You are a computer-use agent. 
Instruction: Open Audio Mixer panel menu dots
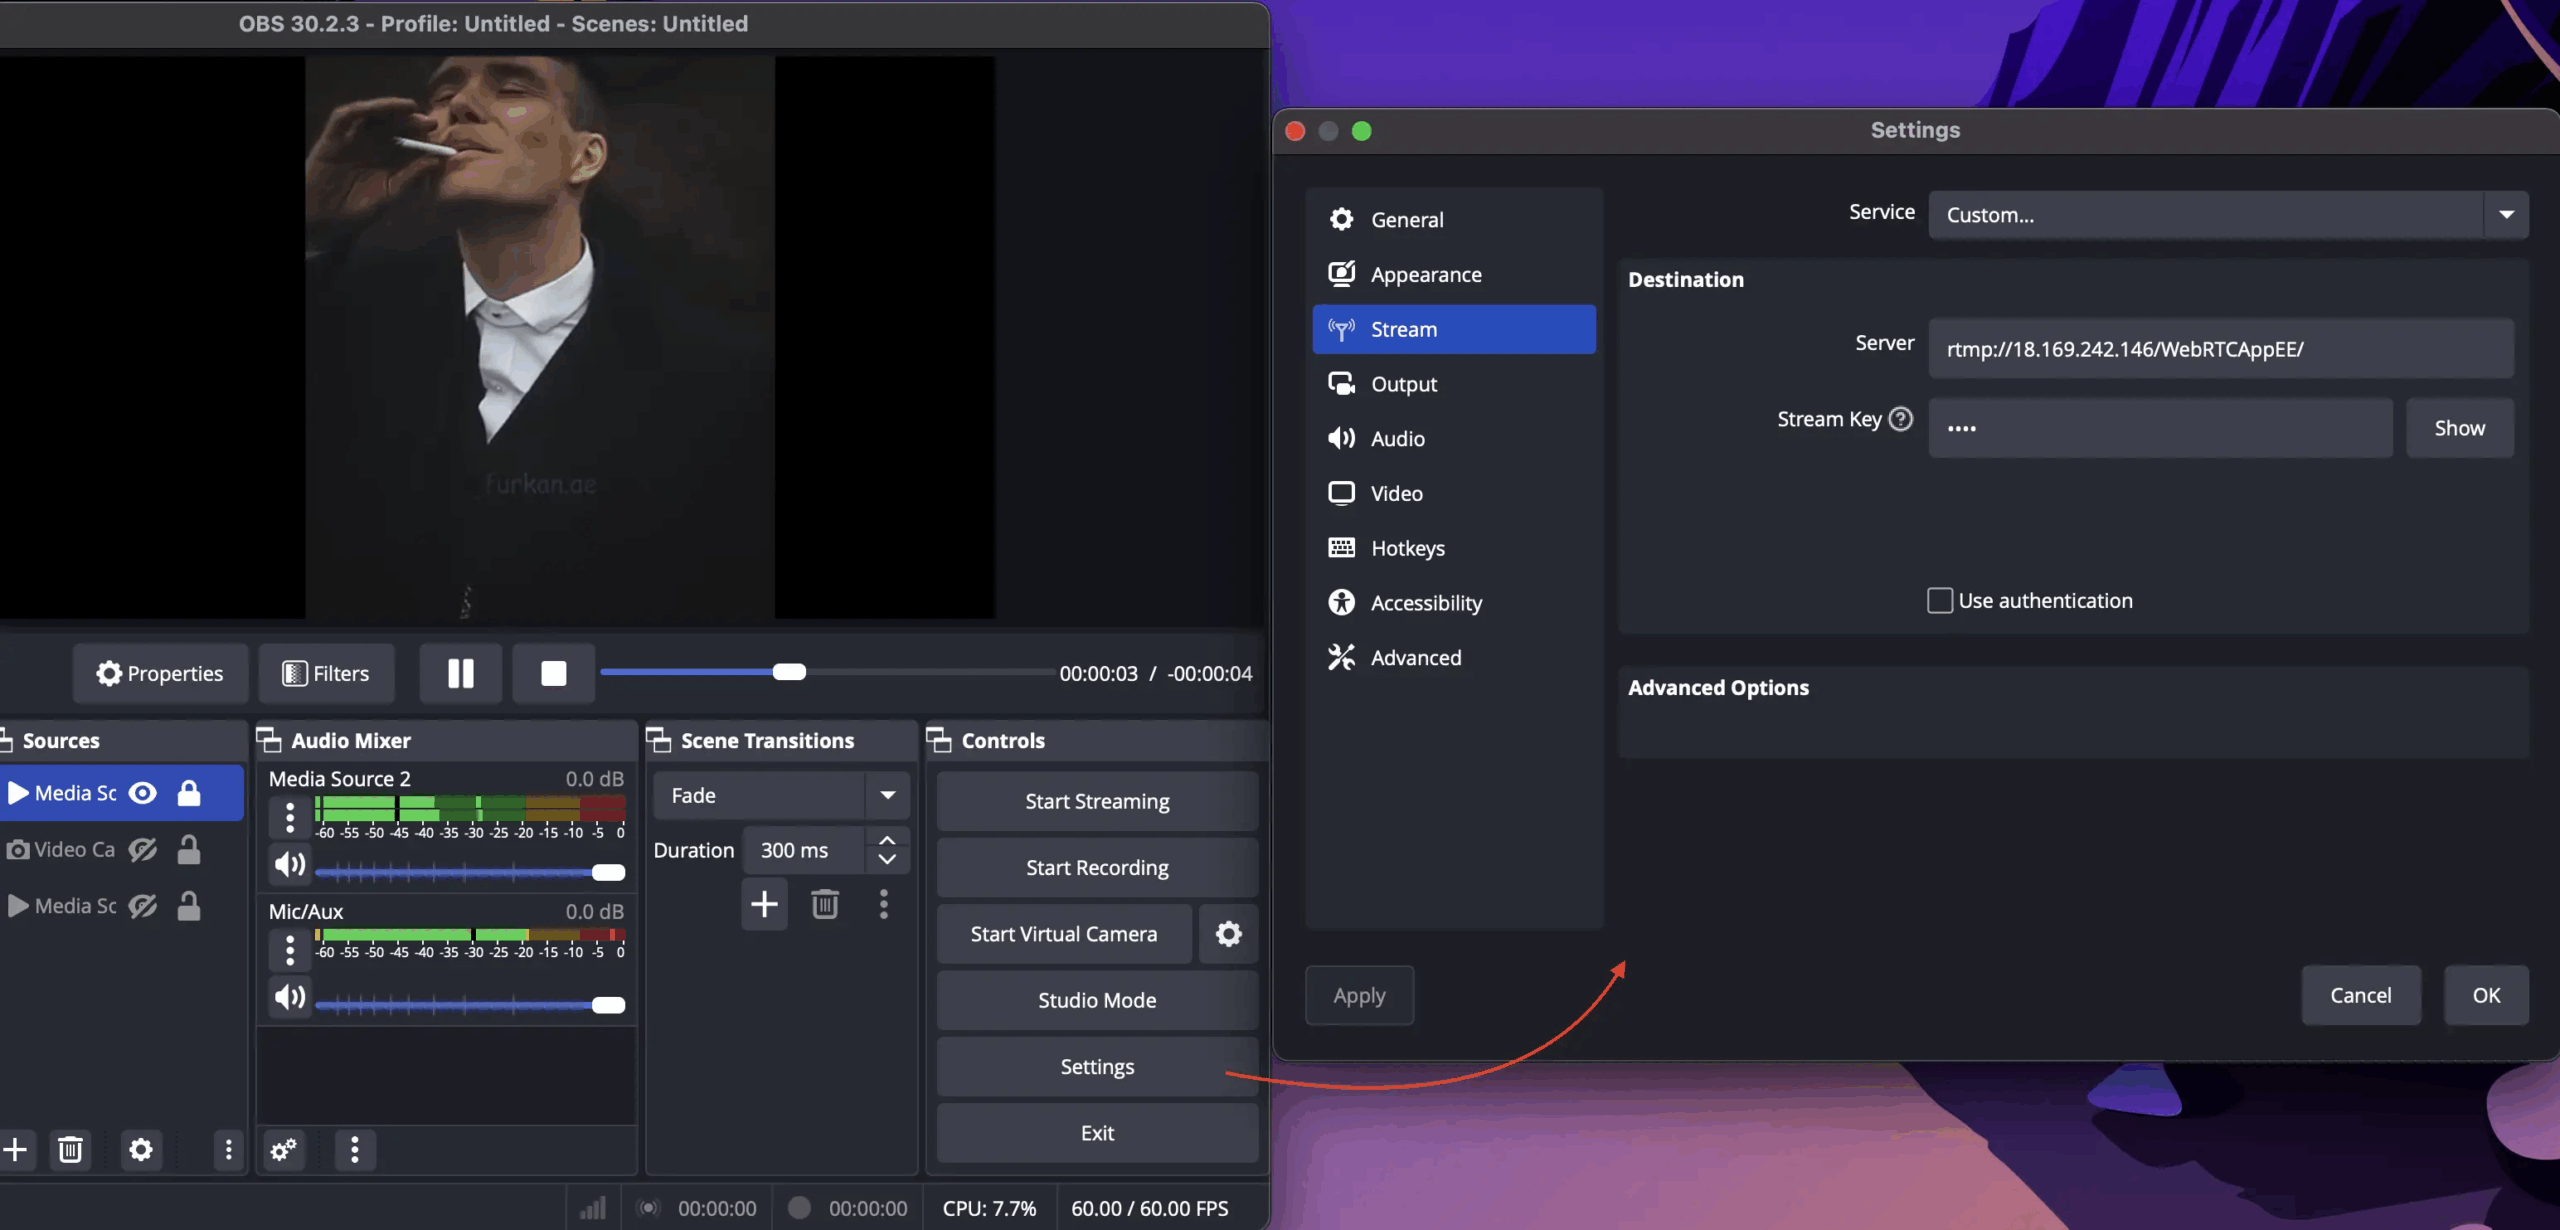[x=354, y=1149]
